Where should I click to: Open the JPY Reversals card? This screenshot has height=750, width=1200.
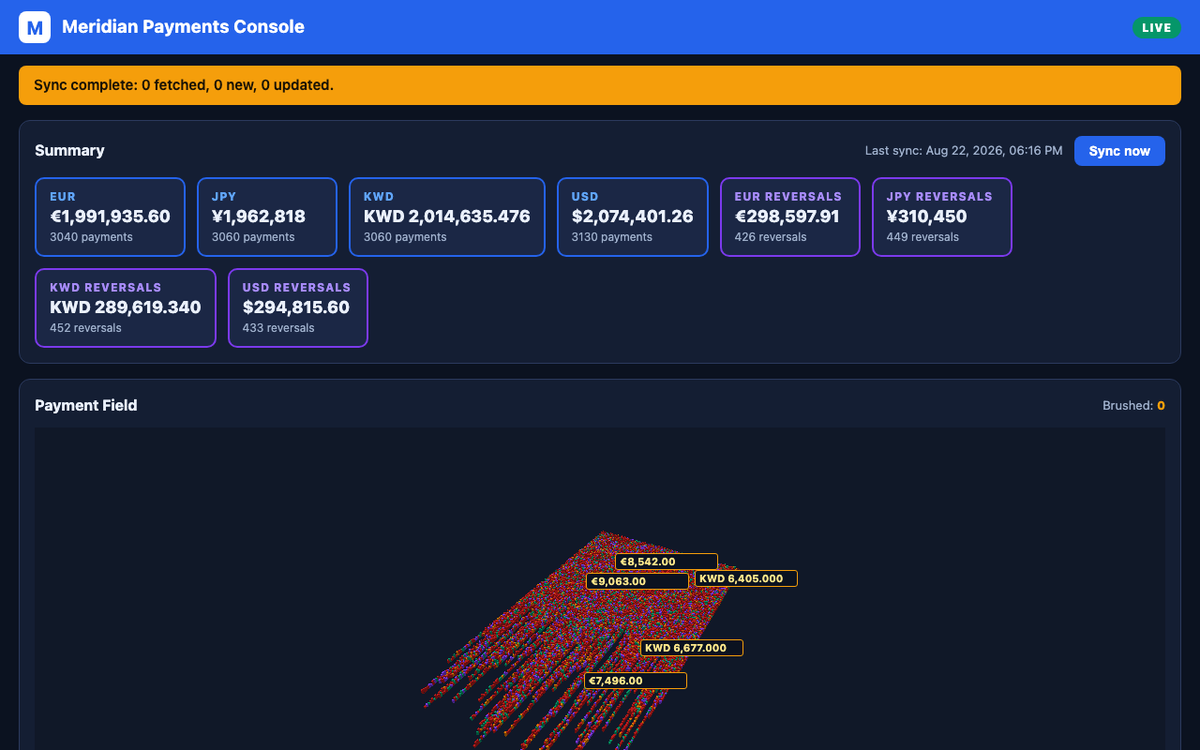tap(942, 217)
